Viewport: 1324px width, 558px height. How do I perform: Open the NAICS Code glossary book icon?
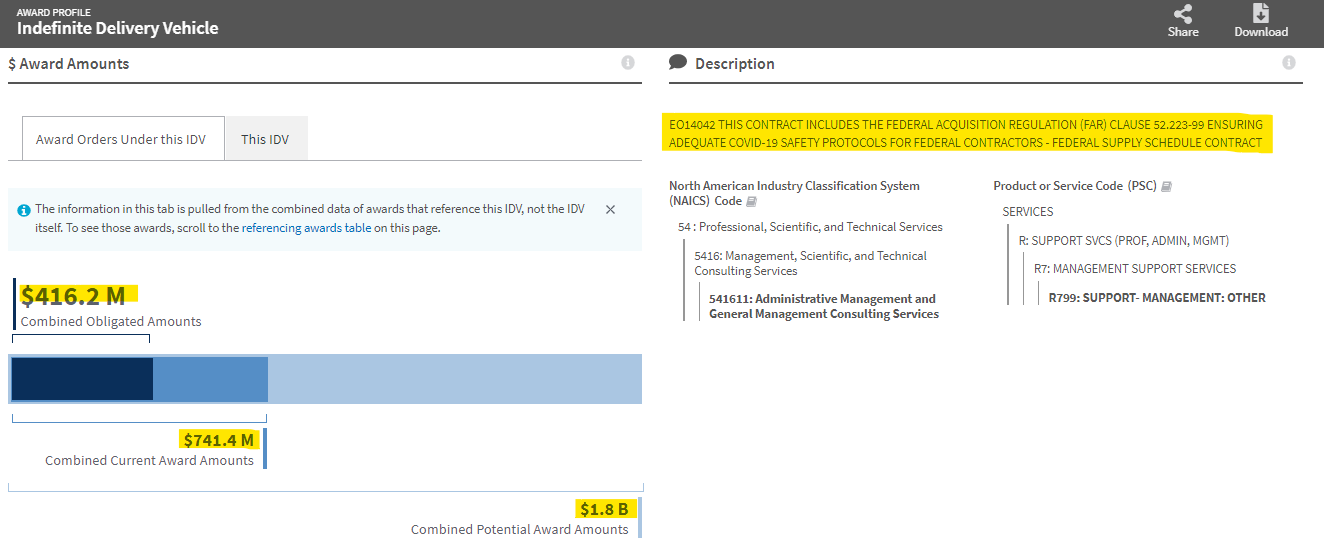pos(752,201)
